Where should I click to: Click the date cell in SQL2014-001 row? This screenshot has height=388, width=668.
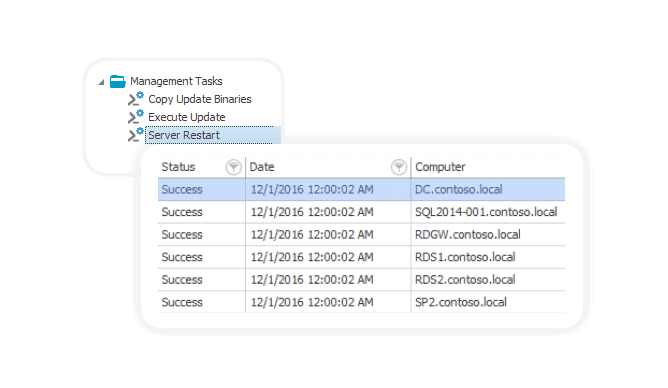point(328,212)
